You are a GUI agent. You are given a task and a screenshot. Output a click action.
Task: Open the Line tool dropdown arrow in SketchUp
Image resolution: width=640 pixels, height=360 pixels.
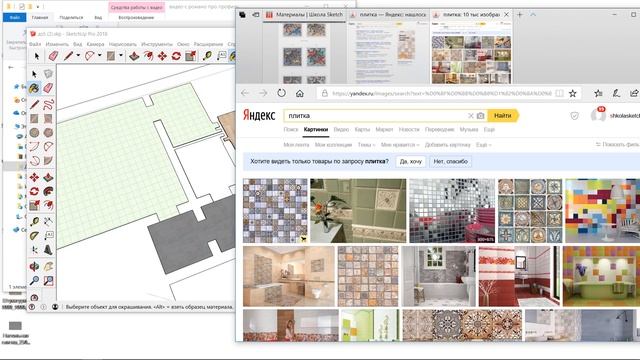click(78, 56)
